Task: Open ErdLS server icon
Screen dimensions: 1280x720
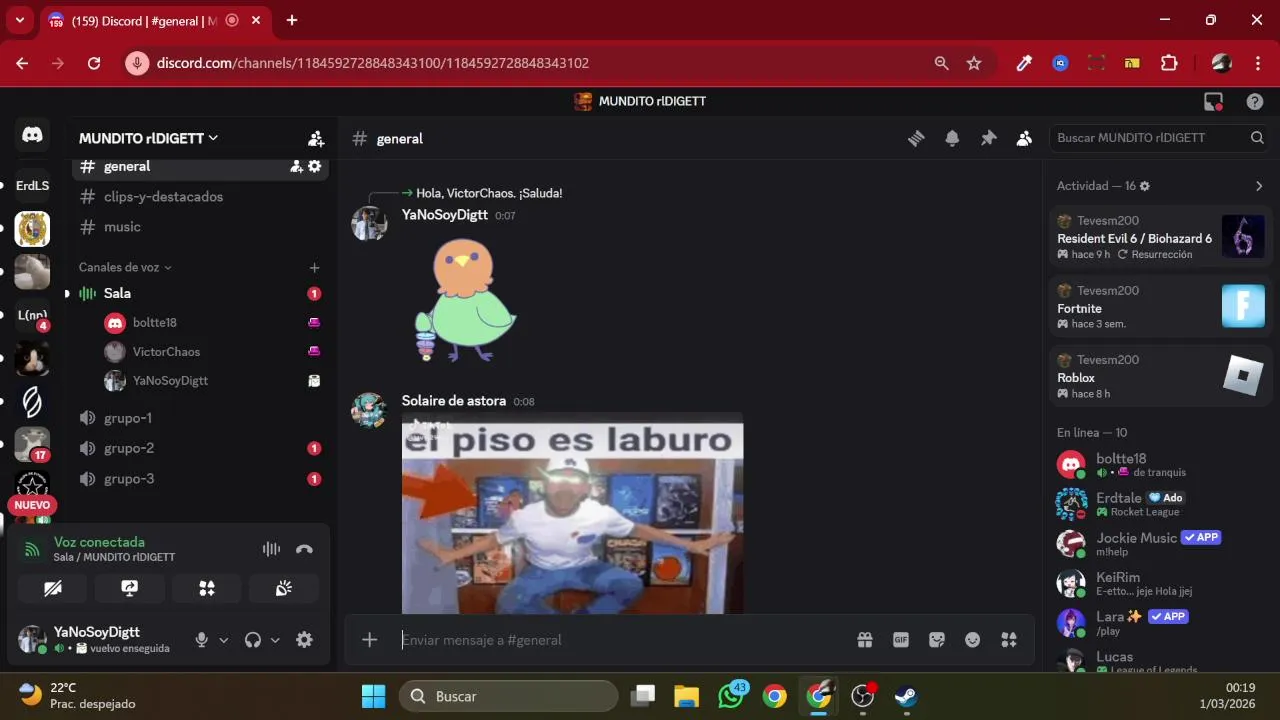Action: tap(32, 186)
